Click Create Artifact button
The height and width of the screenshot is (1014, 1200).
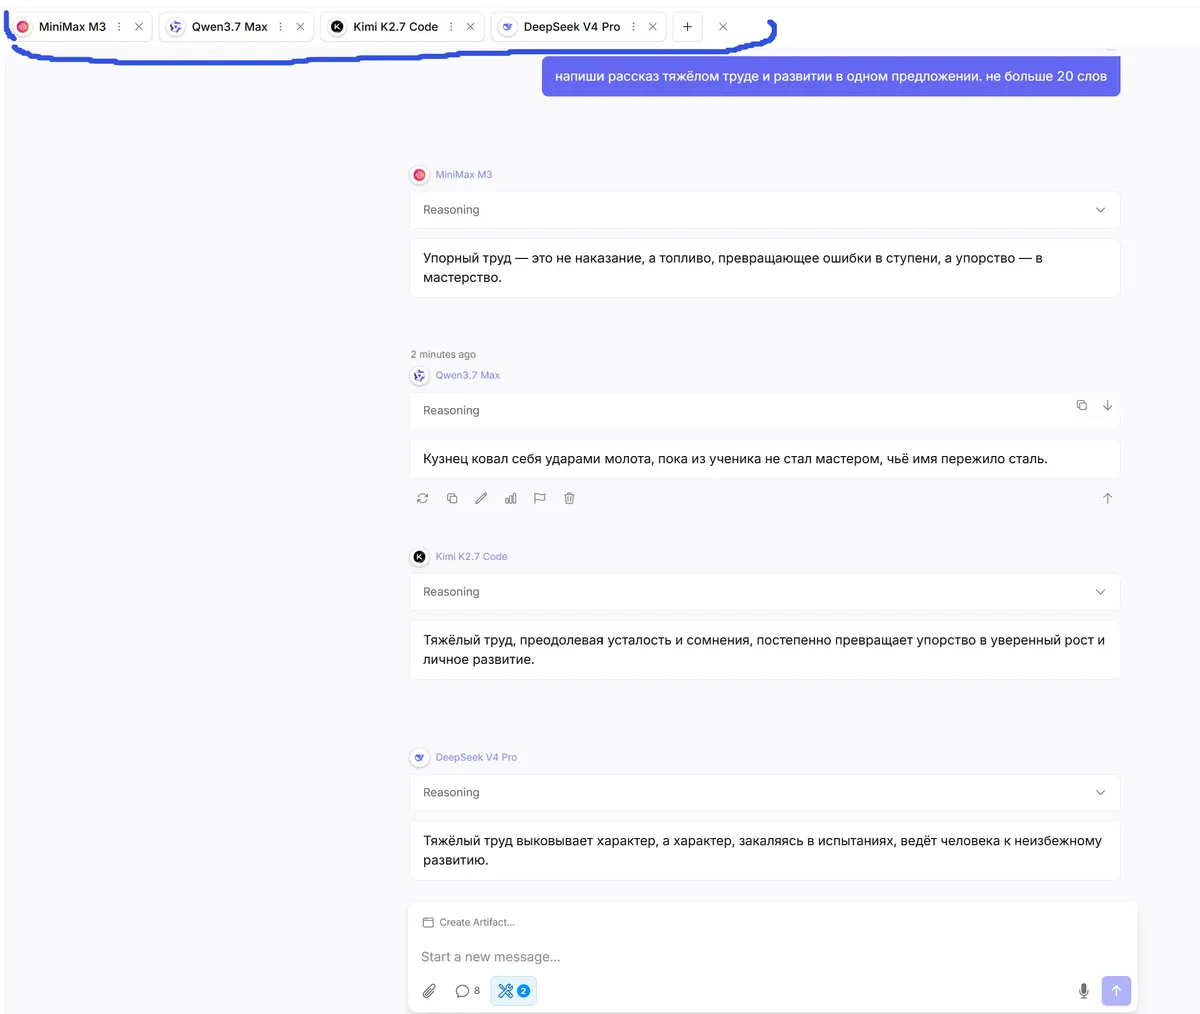coord(468,922)
